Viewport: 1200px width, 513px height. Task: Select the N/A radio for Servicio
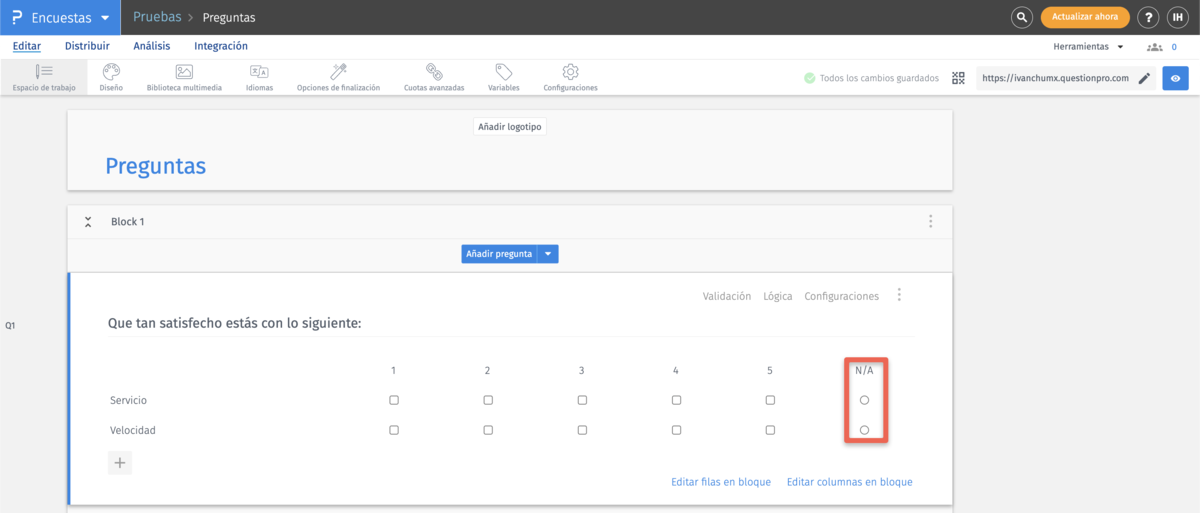click(x=865, y=400)
